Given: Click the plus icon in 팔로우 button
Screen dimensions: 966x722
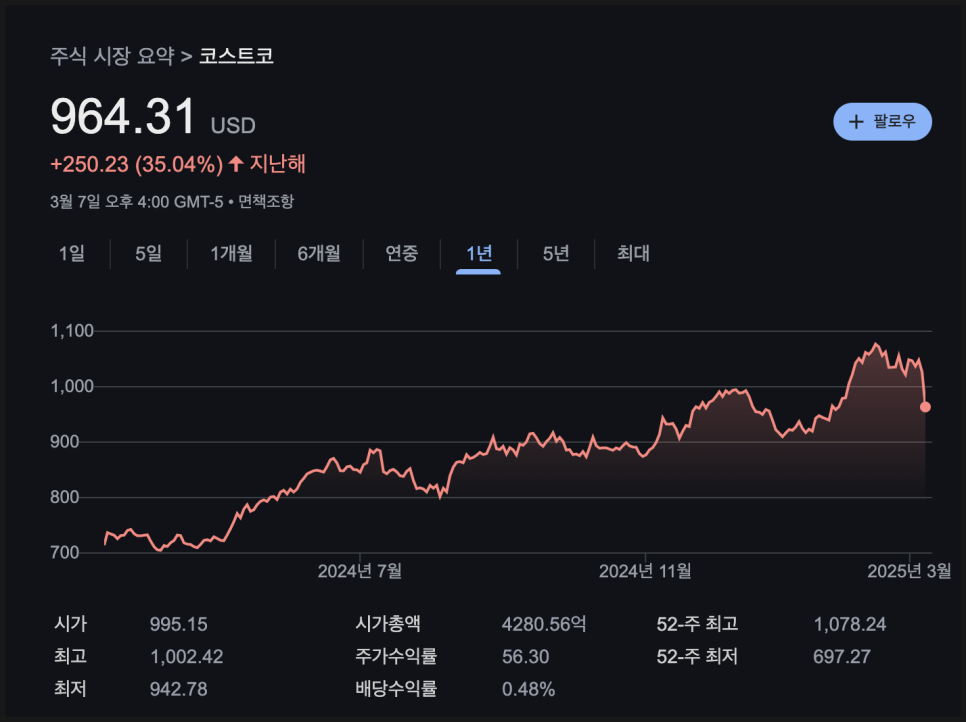Looking at the screenshot, I should [x=856, y=122].
